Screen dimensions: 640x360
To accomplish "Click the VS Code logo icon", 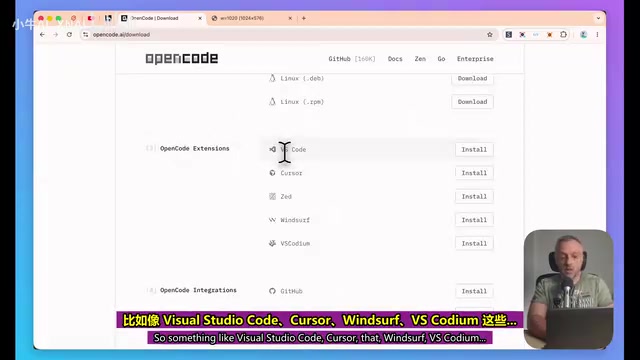I will [272, 149].
